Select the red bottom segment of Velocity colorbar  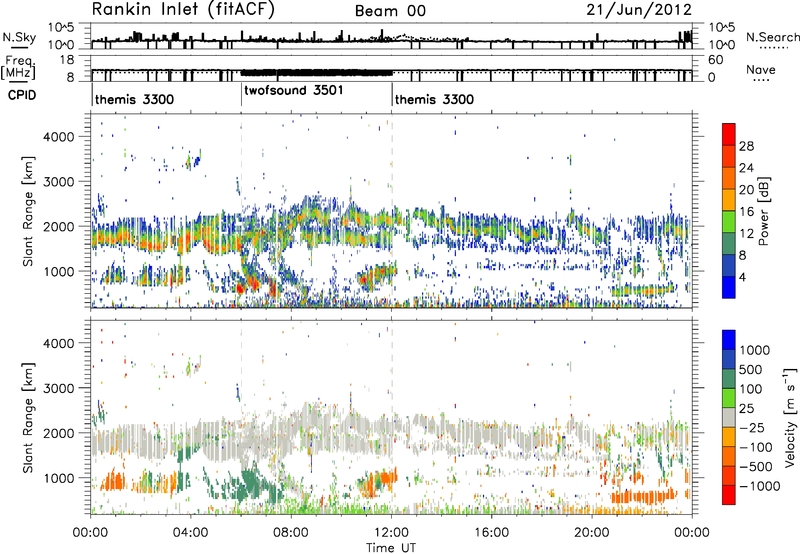729,495
